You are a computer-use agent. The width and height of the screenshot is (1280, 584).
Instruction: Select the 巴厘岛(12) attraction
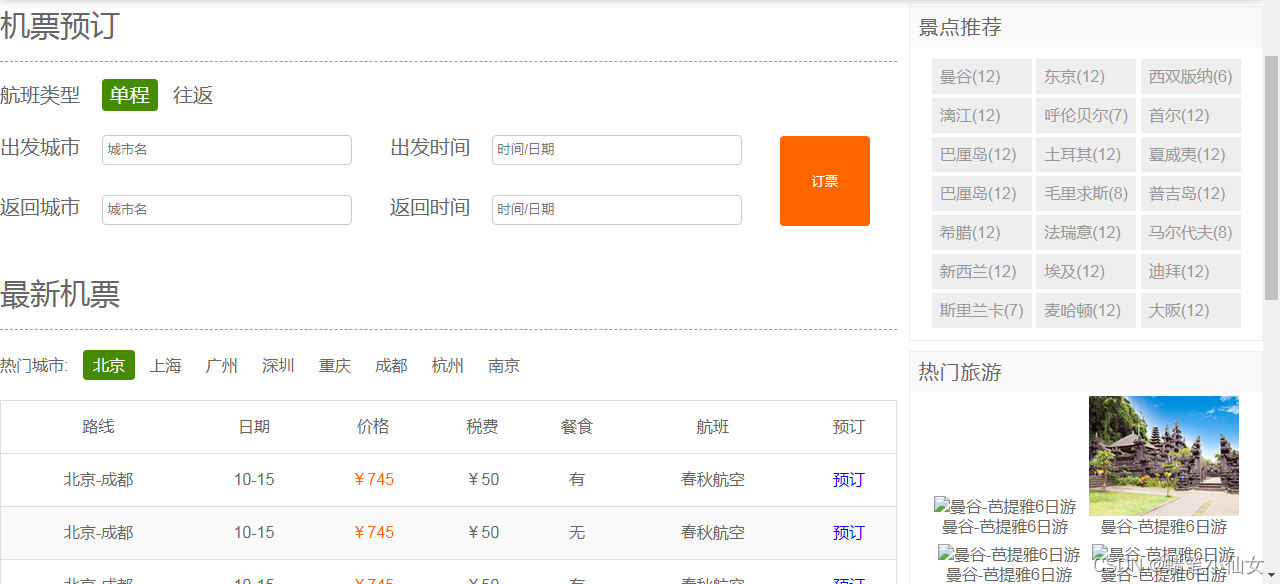[x=981, y=154]
